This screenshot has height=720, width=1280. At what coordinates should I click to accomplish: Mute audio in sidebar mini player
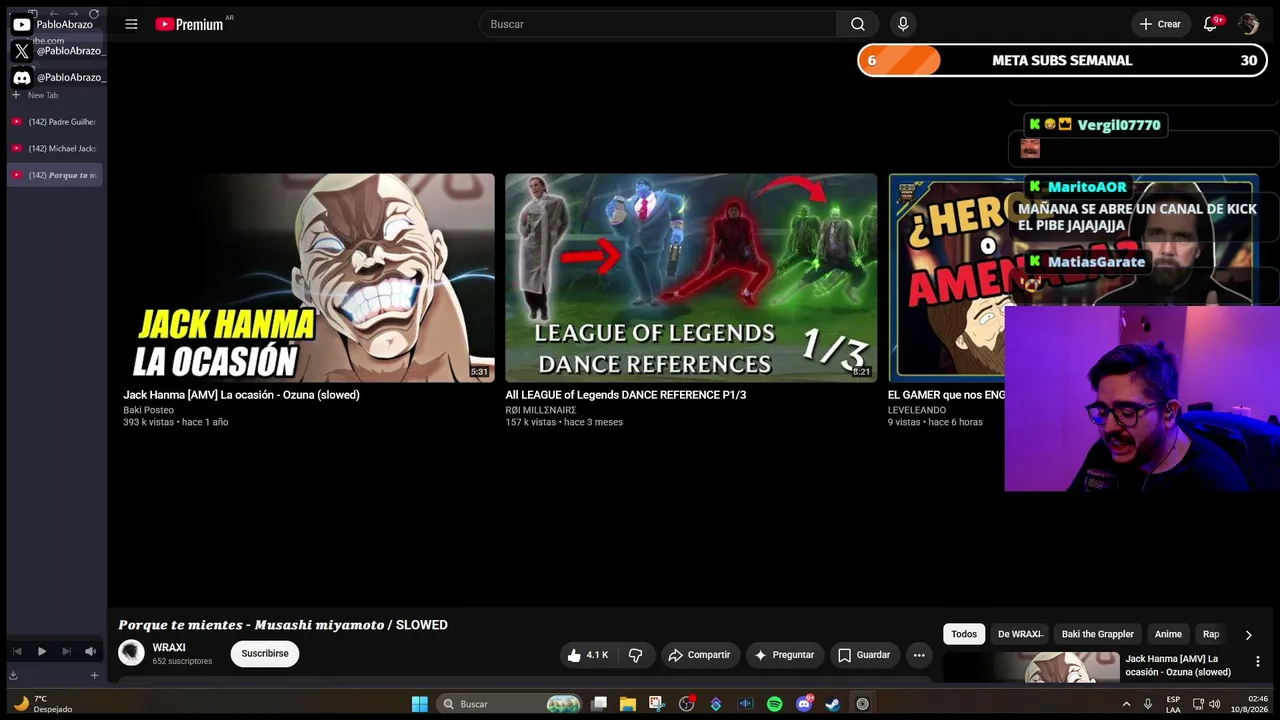click(x=90, y=651)
